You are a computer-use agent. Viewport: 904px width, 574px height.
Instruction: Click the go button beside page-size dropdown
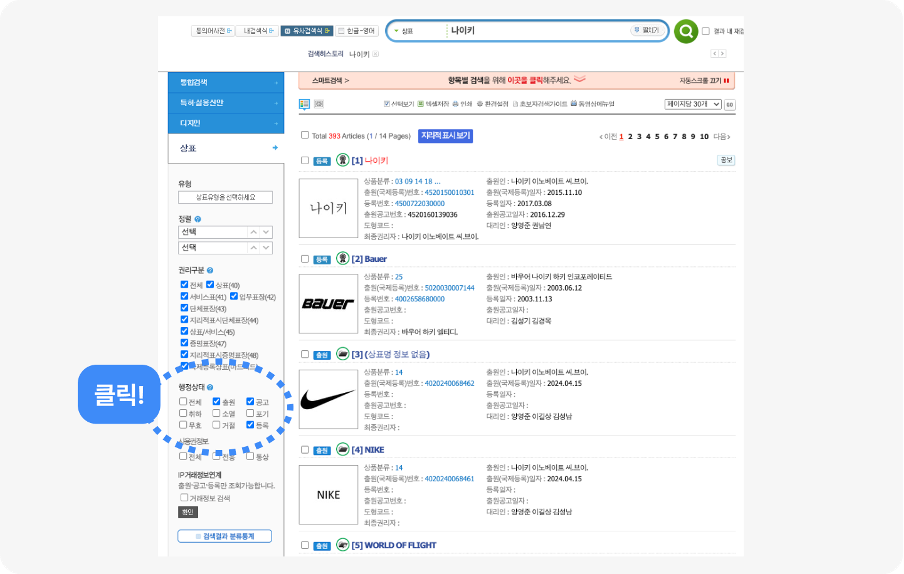coord(729,104)
